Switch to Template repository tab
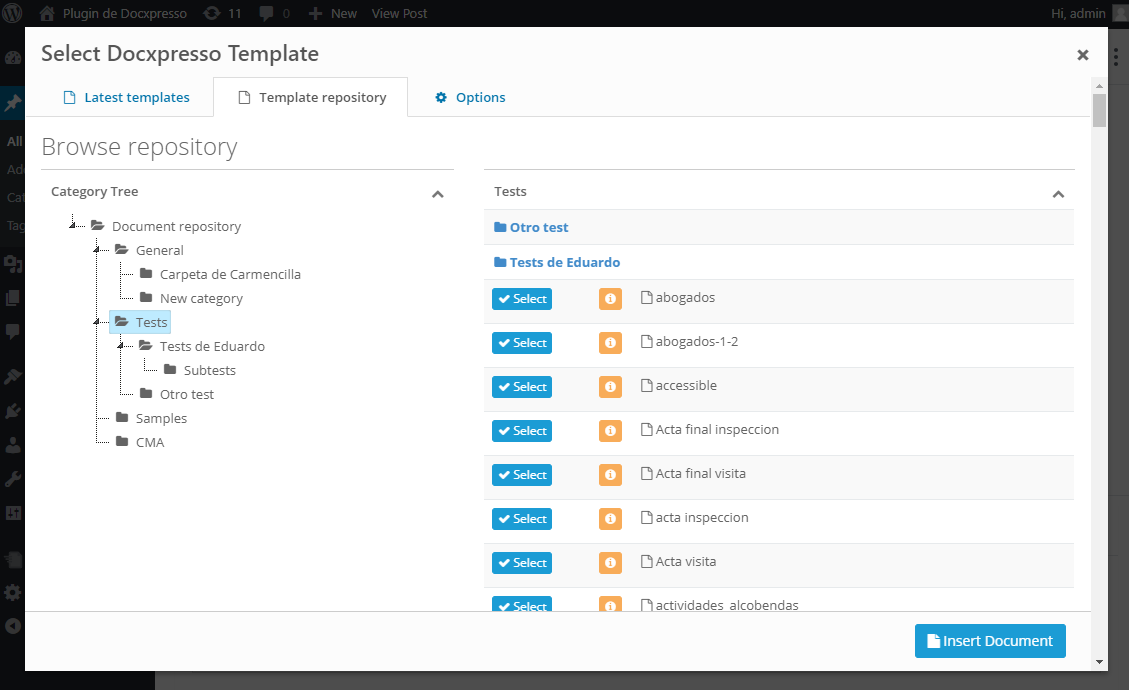 (311, 97)
